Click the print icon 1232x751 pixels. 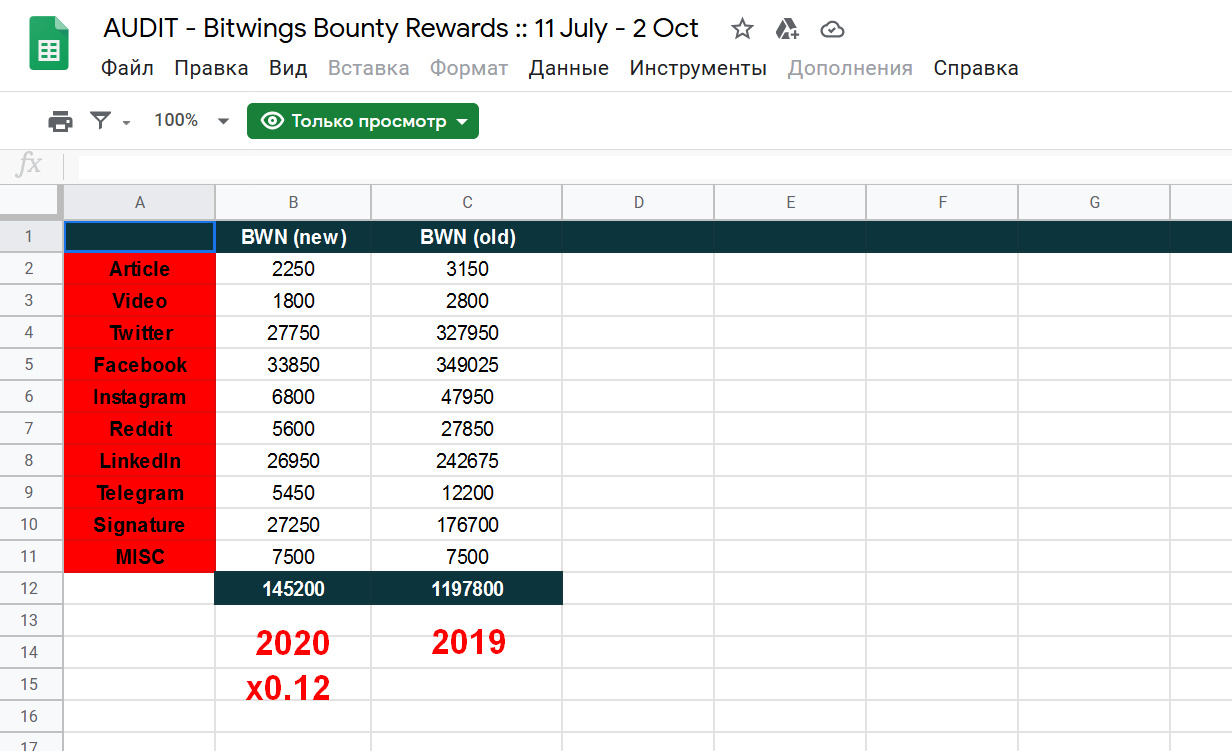point(61,121)
